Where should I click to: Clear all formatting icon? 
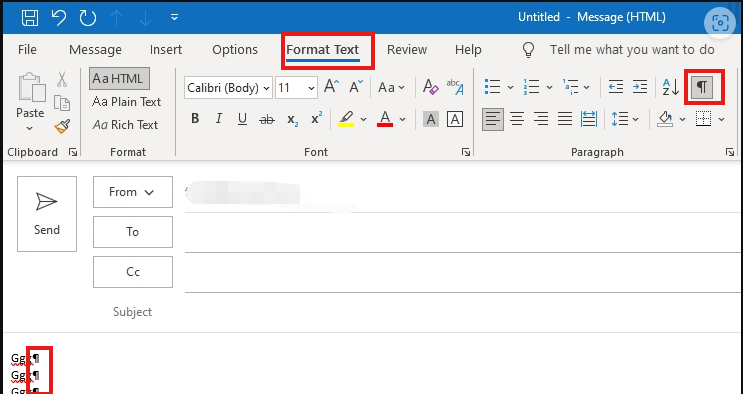(x=430, y=87)
